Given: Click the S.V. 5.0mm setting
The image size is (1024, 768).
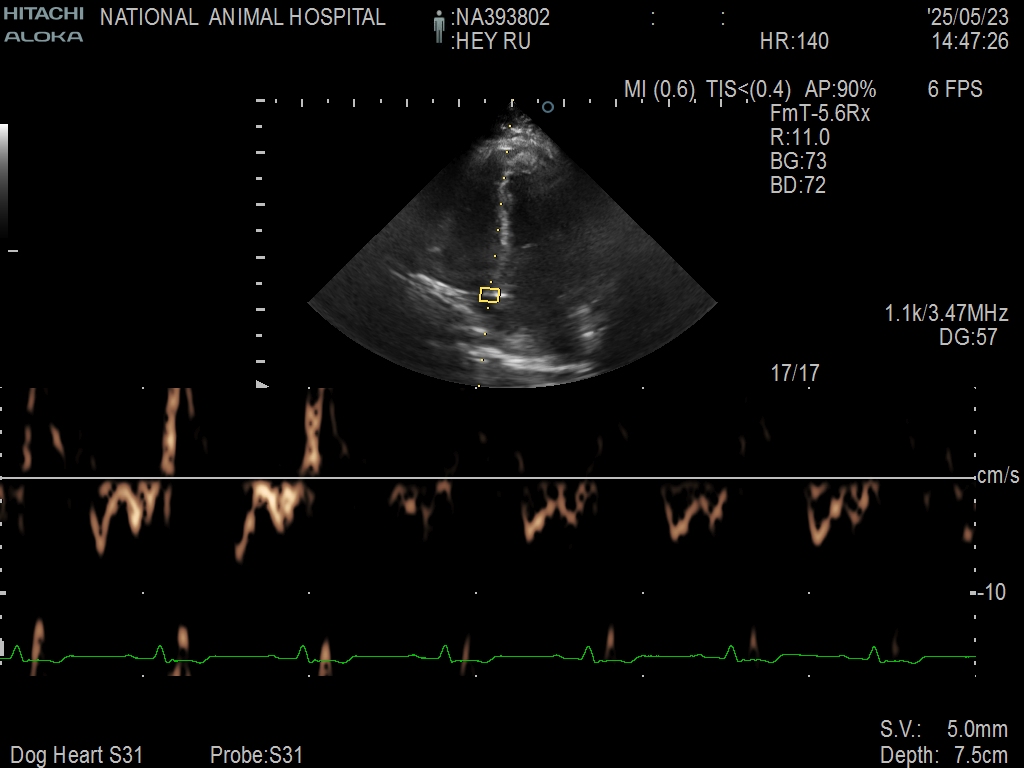Looking at the screenshot, I should [943, 729].
